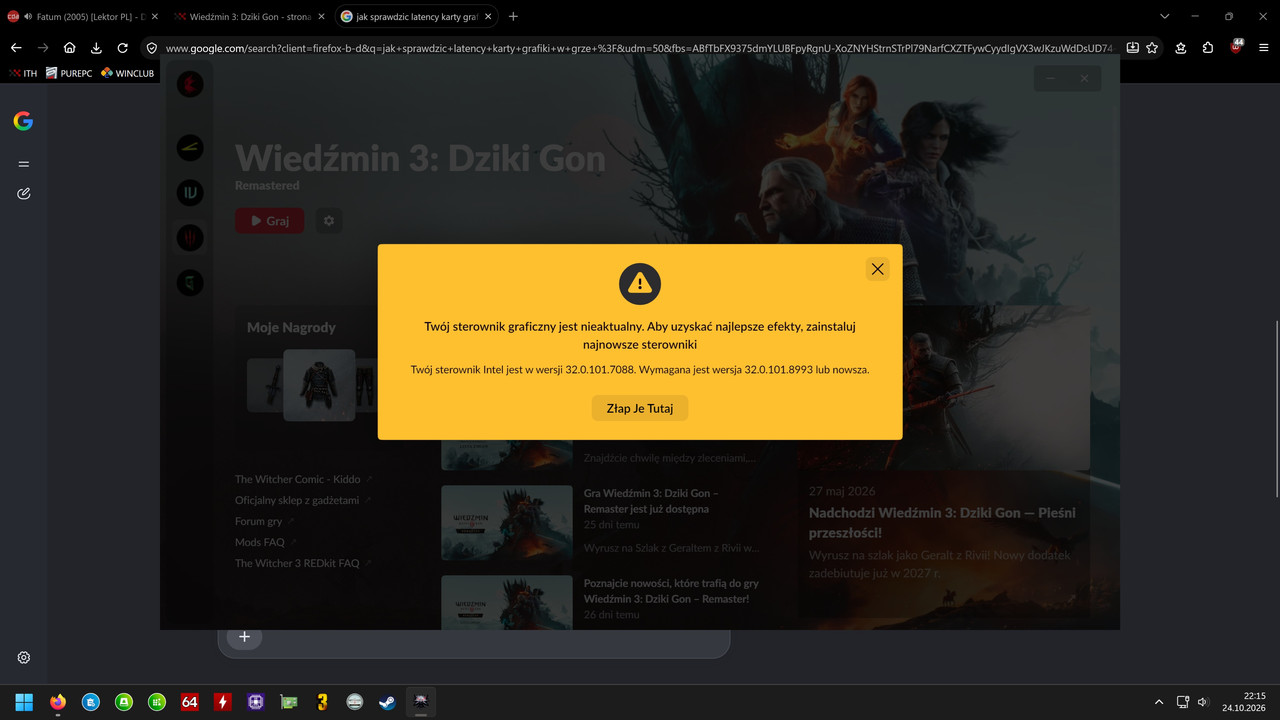
Task: Open The Witcher 3 REDkit FAQ link
Action: [x=297, y=563]
